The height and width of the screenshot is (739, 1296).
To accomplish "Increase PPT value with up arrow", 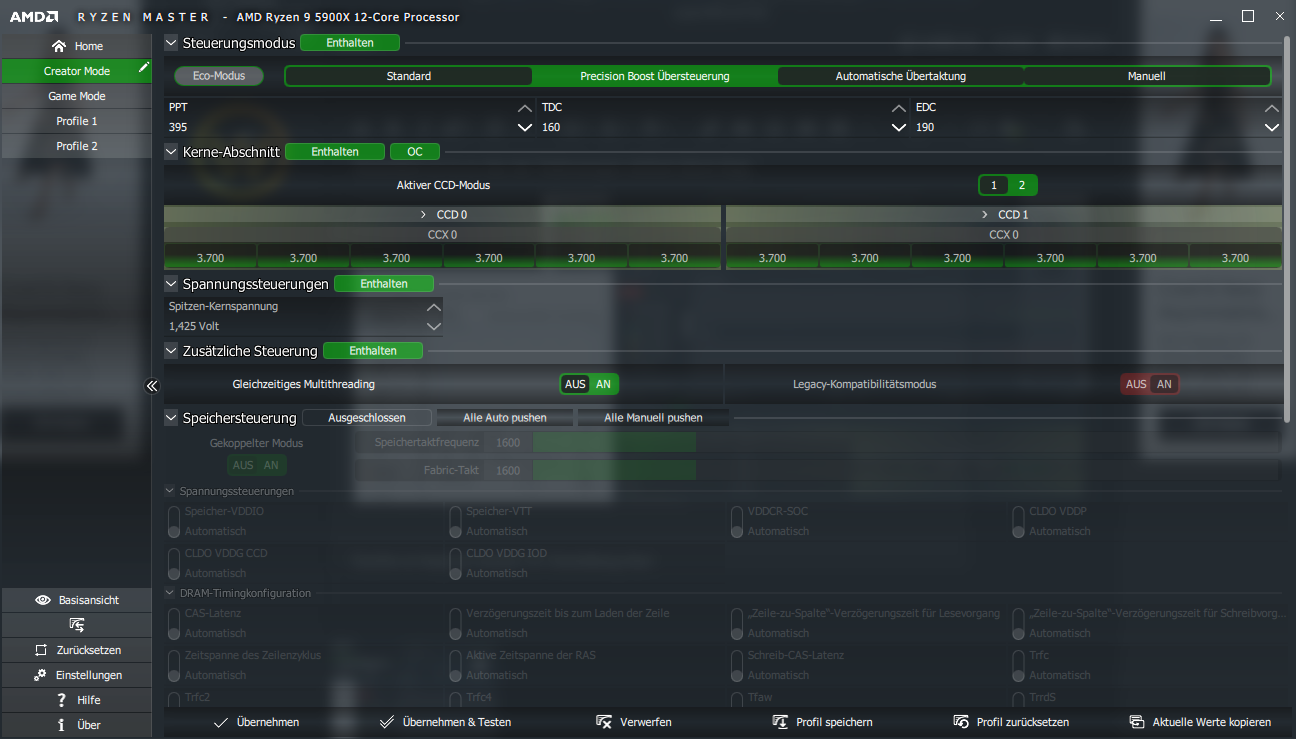I will click(524, 108).
